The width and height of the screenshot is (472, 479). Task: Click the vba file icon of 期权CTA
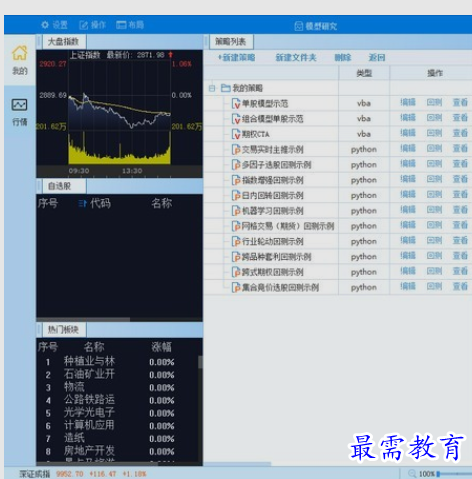tap(236, 134)
